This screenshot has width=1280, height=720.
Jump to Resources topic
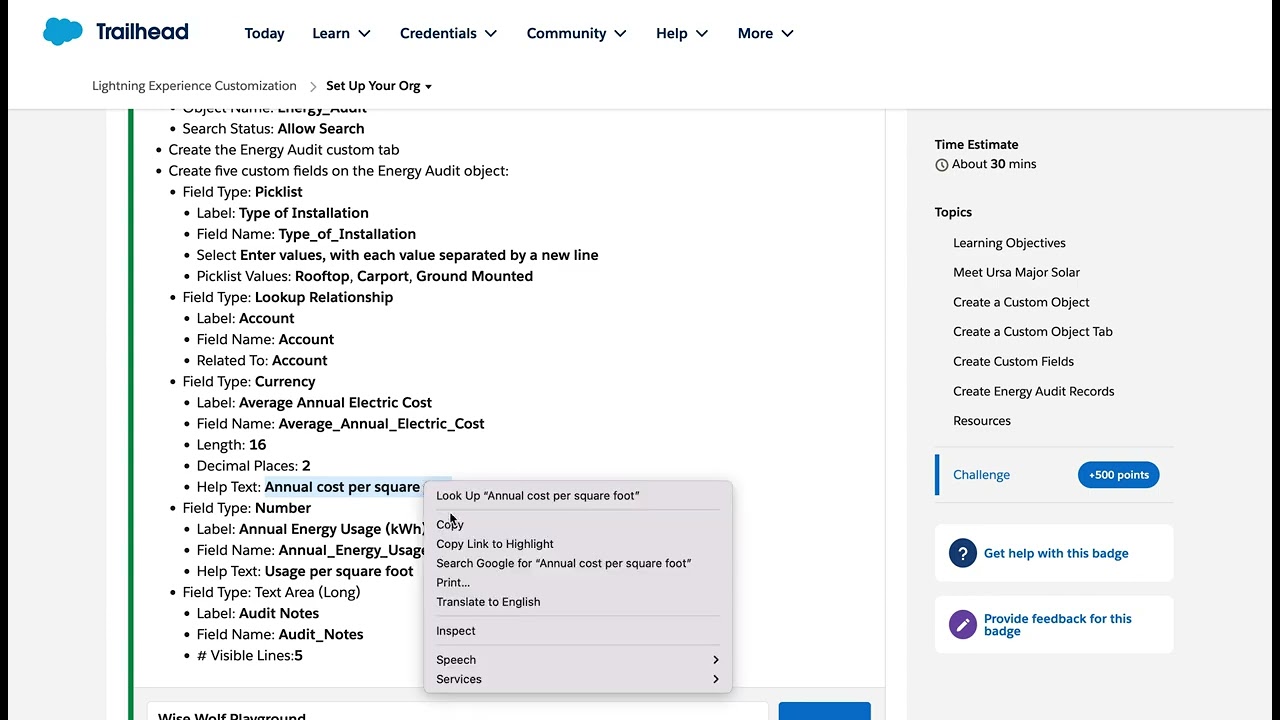(x=982, y=421)
